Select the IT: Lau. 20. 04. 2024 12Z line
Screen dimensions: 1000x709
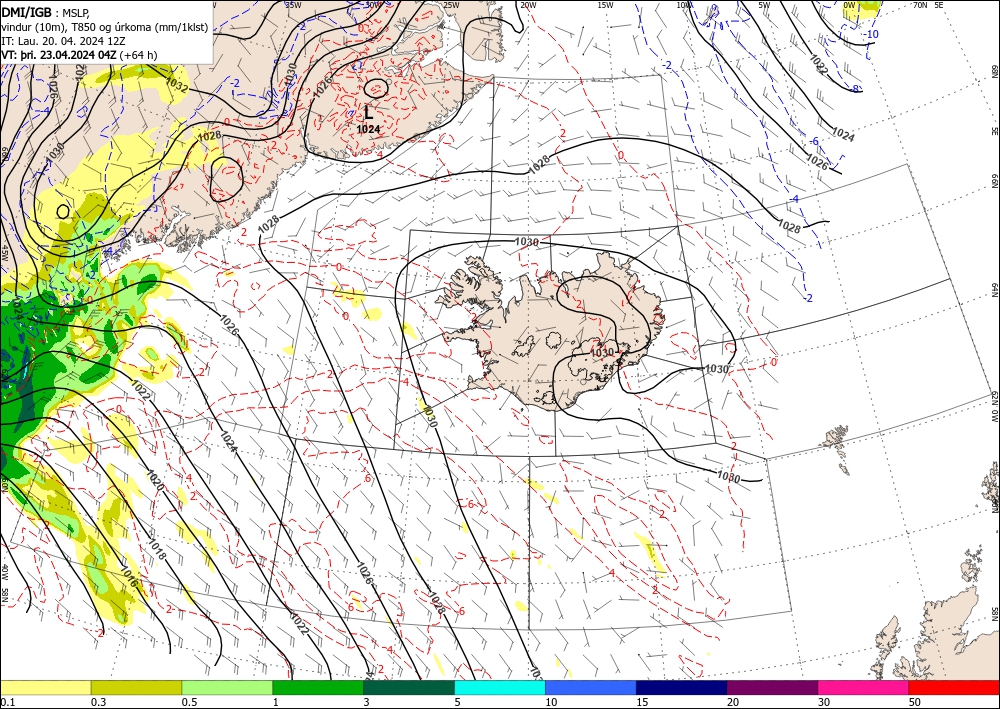[63, 40]
